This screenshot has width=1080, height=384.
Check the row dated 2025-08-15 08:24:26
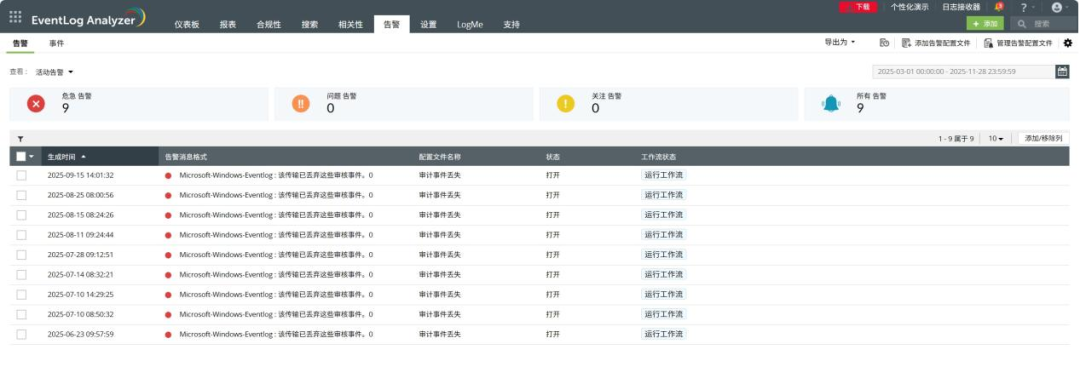point(21,215)
